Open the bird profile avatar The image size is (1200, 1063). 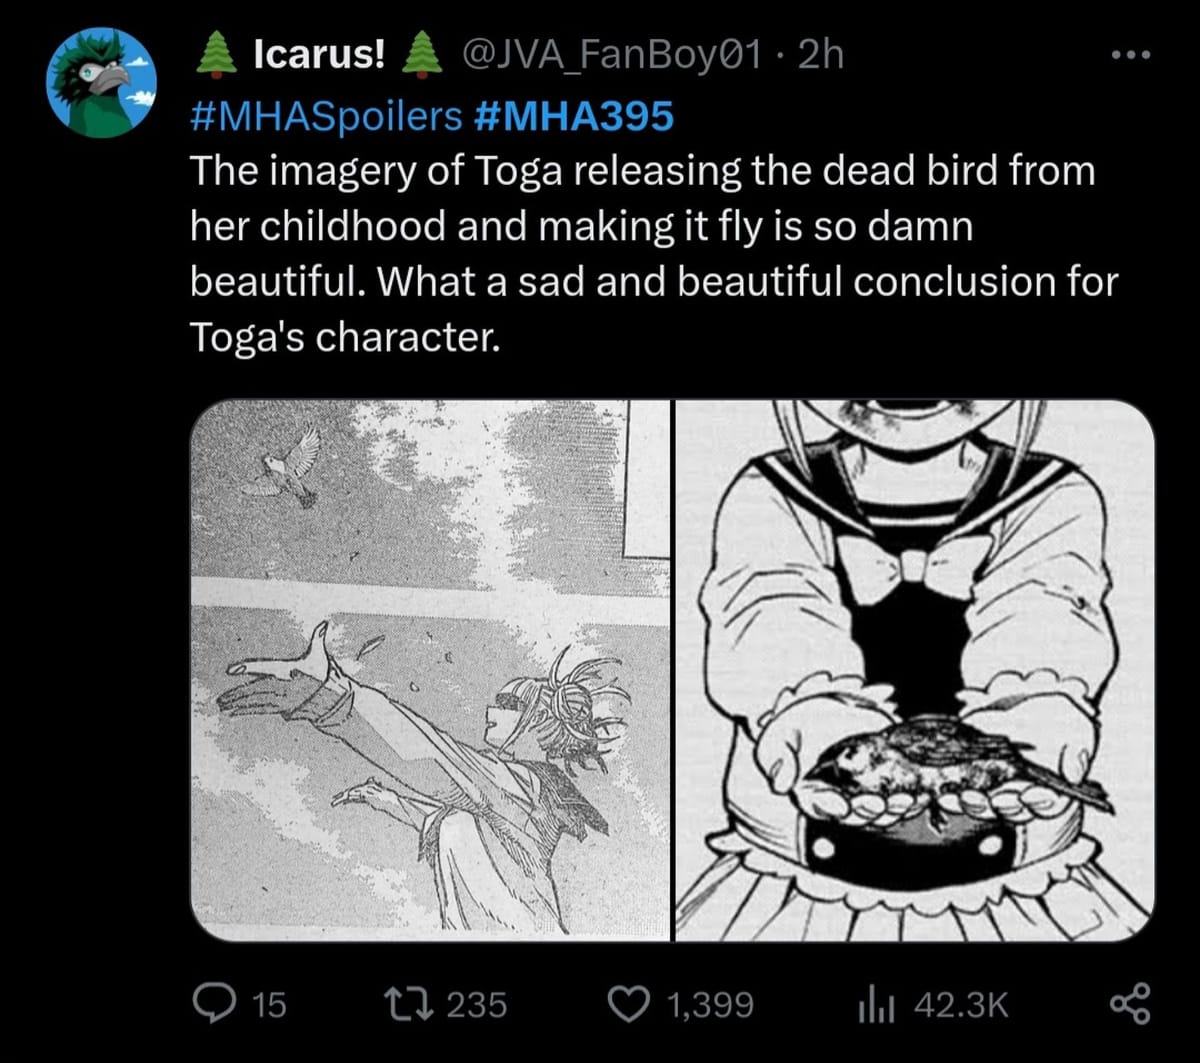point(102,83)
